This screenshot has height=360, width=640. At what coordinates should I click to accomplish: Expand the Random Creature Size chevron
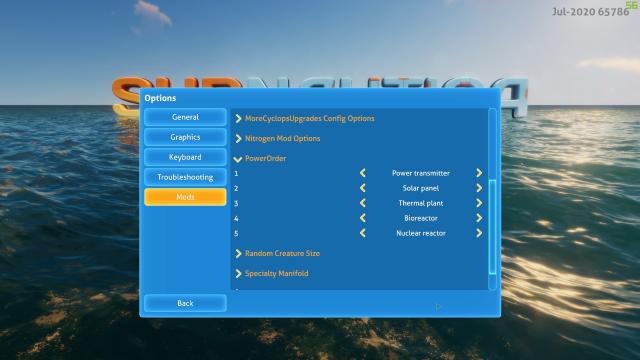238,253
